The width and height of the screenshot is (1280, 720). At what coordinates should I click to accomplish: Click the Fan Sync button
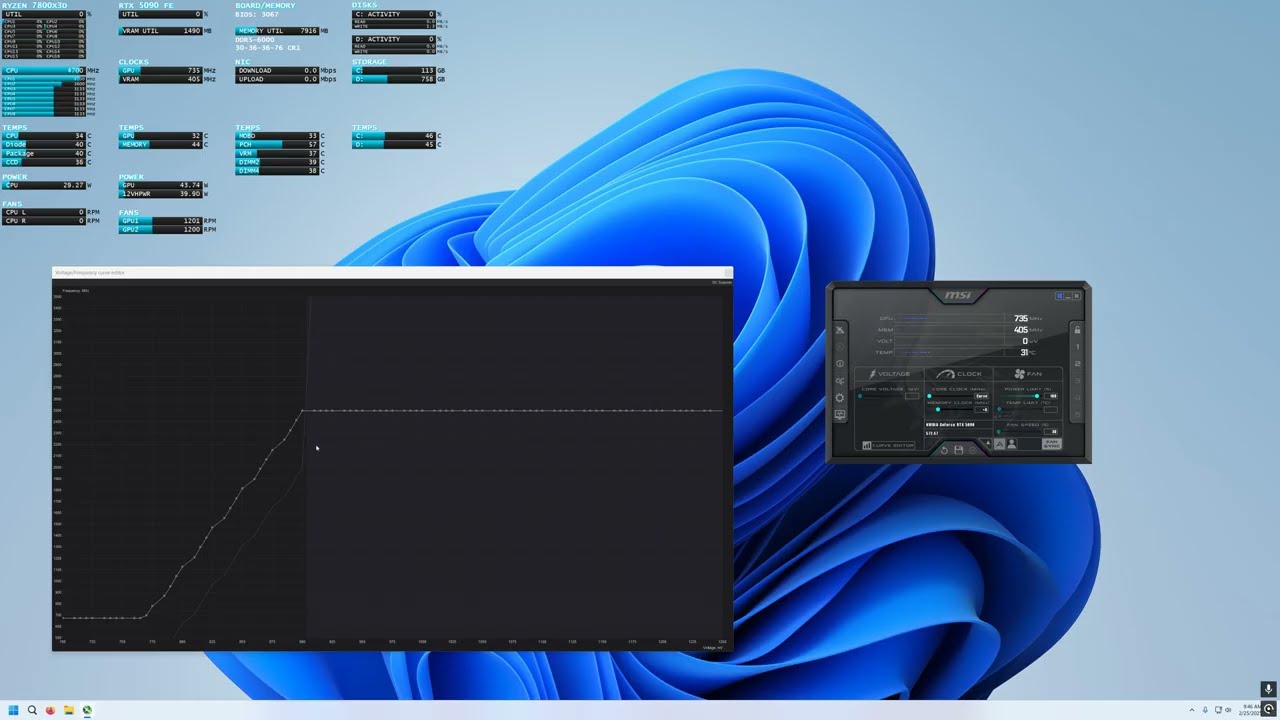click(x=1052, y=444)
